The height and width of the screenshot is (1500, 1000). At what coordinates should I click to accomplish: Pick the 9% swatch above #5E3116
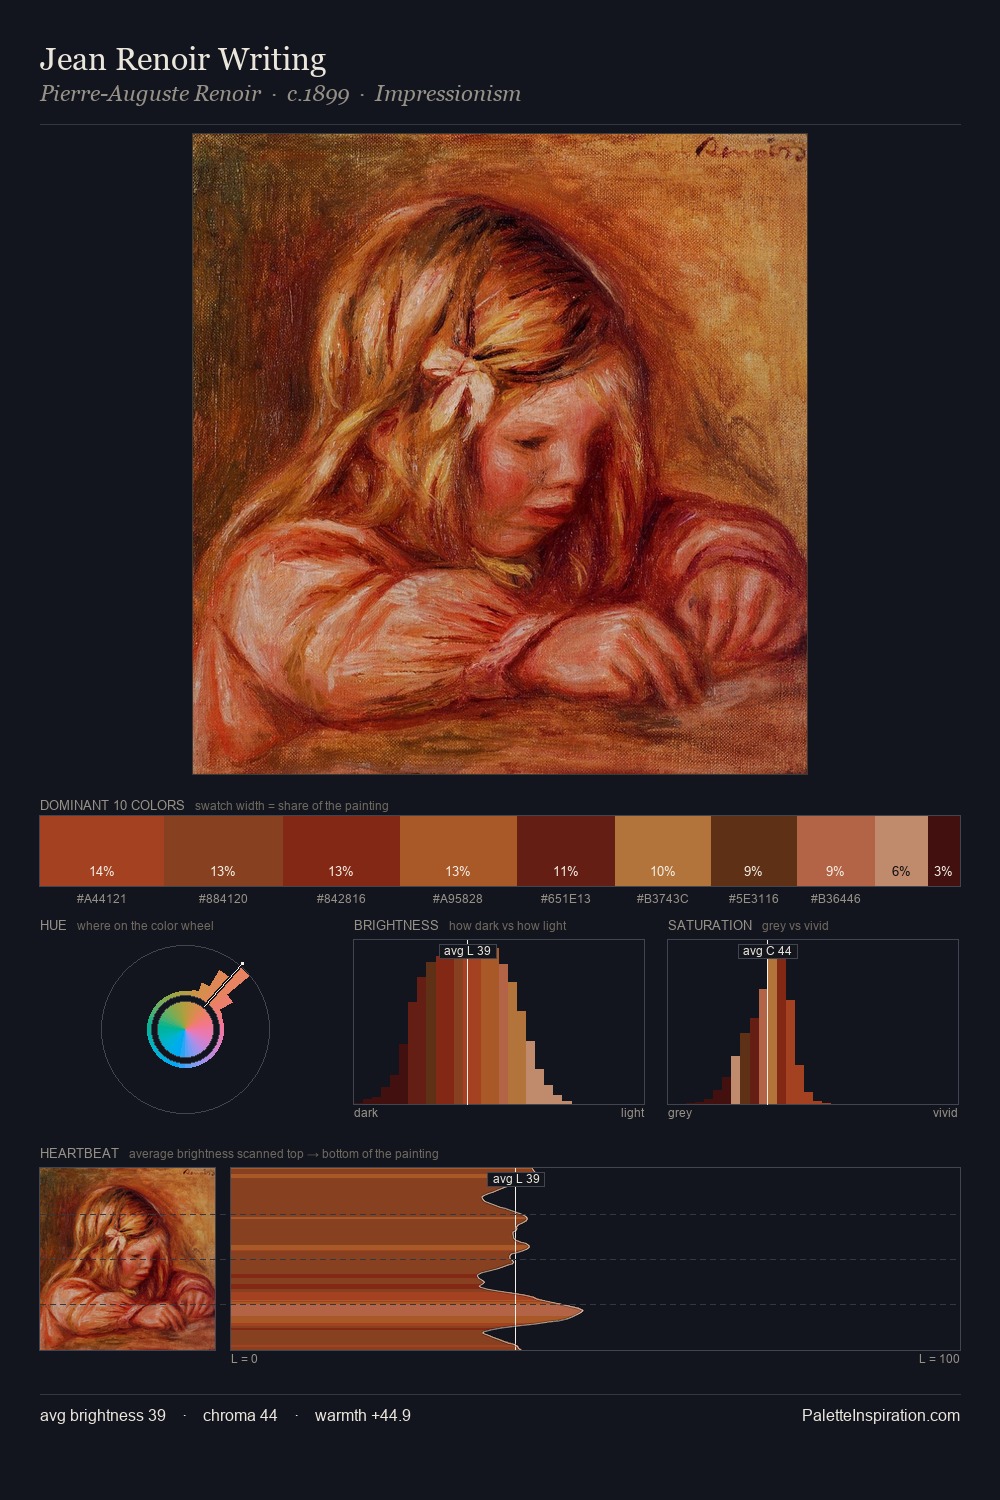[x=754, y=851]
